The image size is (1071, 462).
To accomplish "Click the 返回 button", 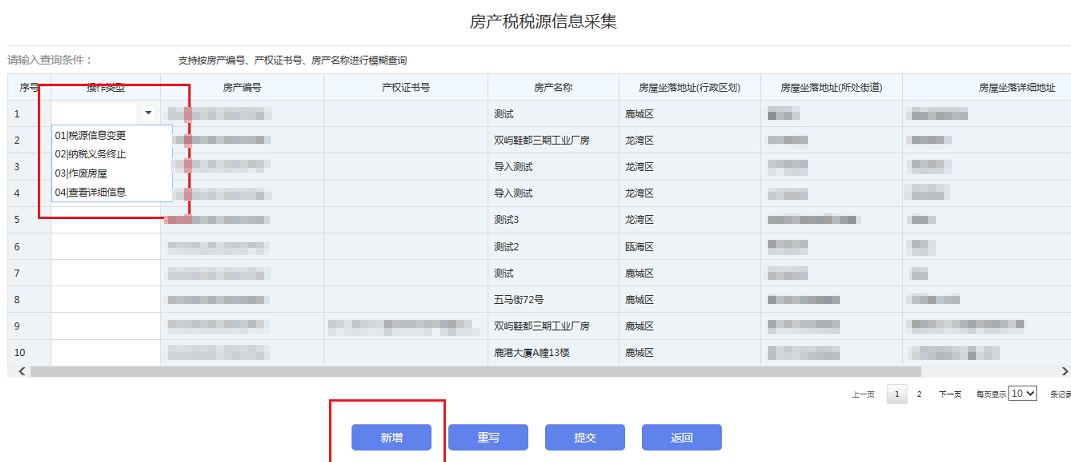I will click(681, 437).
